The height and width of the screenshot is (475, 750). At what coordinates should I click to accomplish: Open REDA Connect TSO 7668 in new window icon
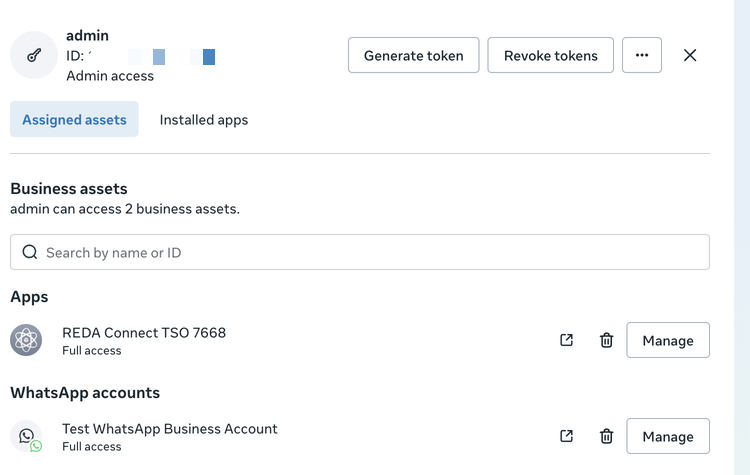566,340
